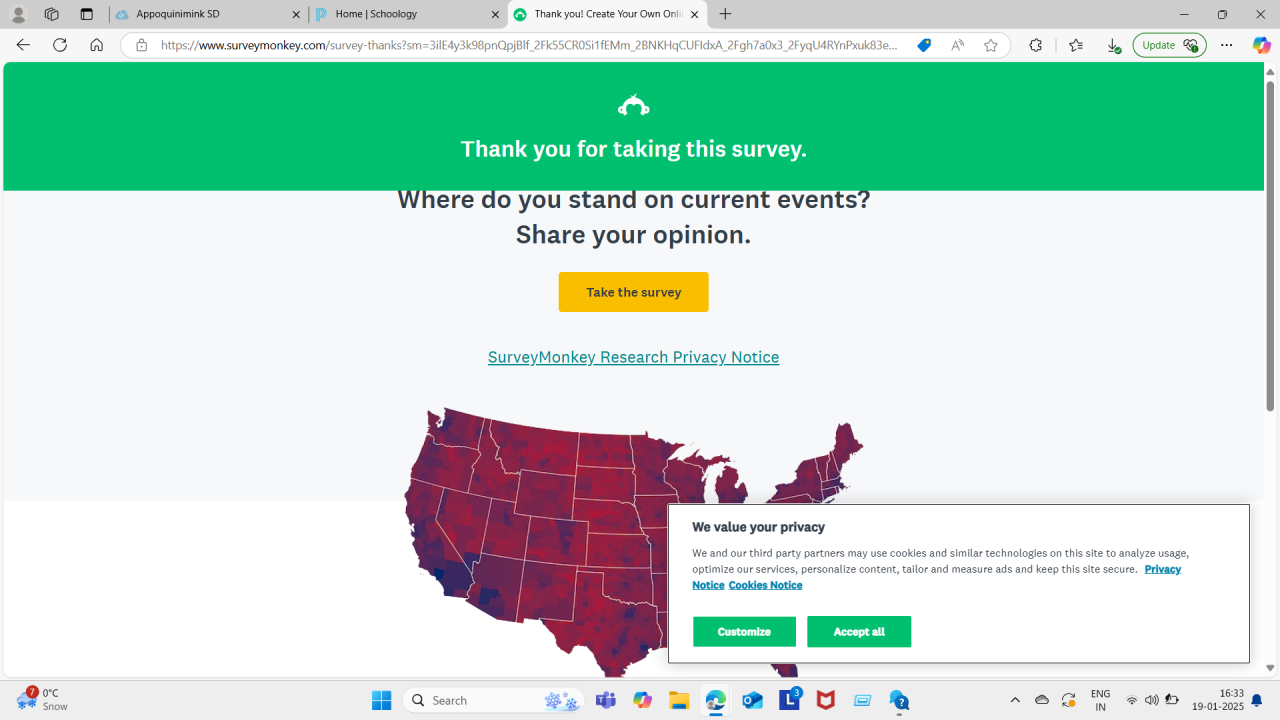The image size is (1280, 720).
Task: Open the shopping price tag icon
Action: click(x=924, y=45)
